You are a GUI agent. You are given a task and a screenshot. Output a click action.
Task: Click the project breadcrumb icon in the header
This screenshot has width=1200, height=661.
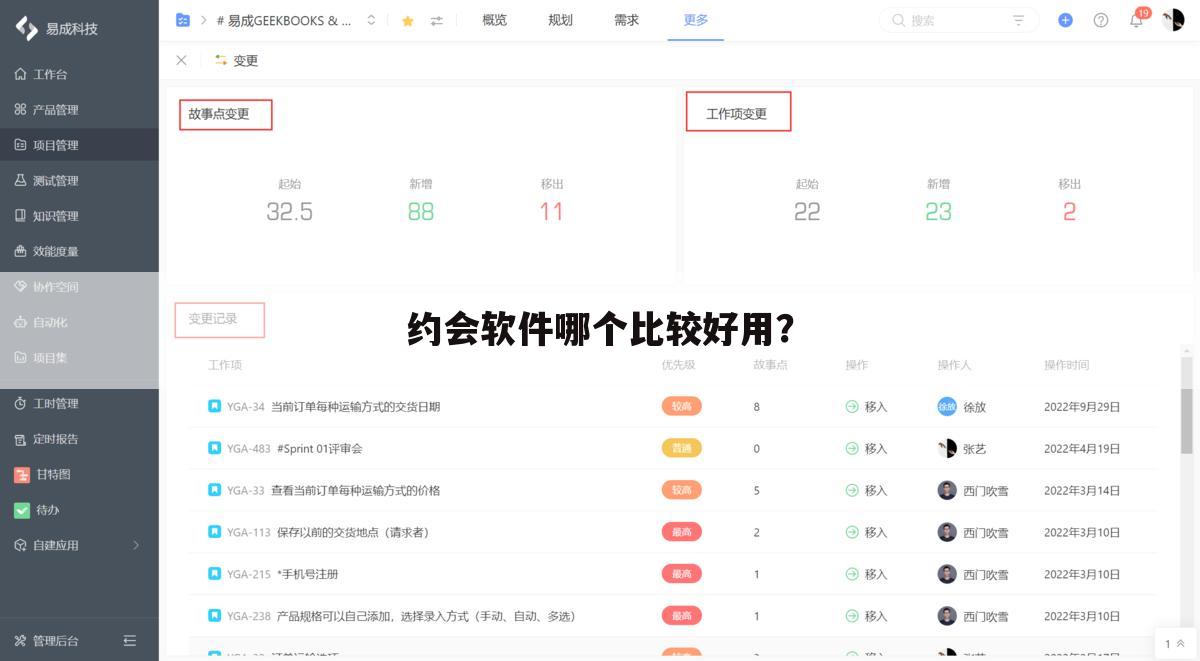[183, 20]
